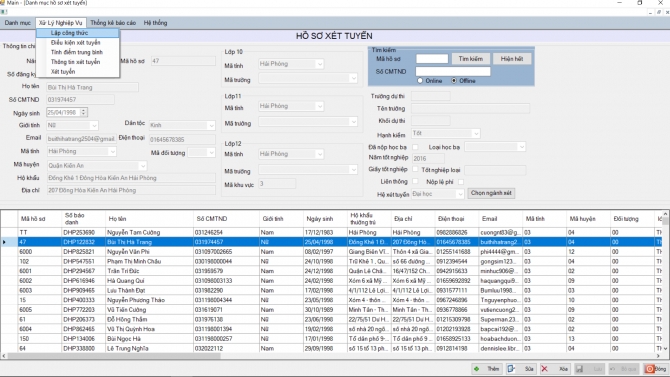Open the Thống kê báo cáo menu
This screenshot has width=670, height=377.
coord(113,23)
